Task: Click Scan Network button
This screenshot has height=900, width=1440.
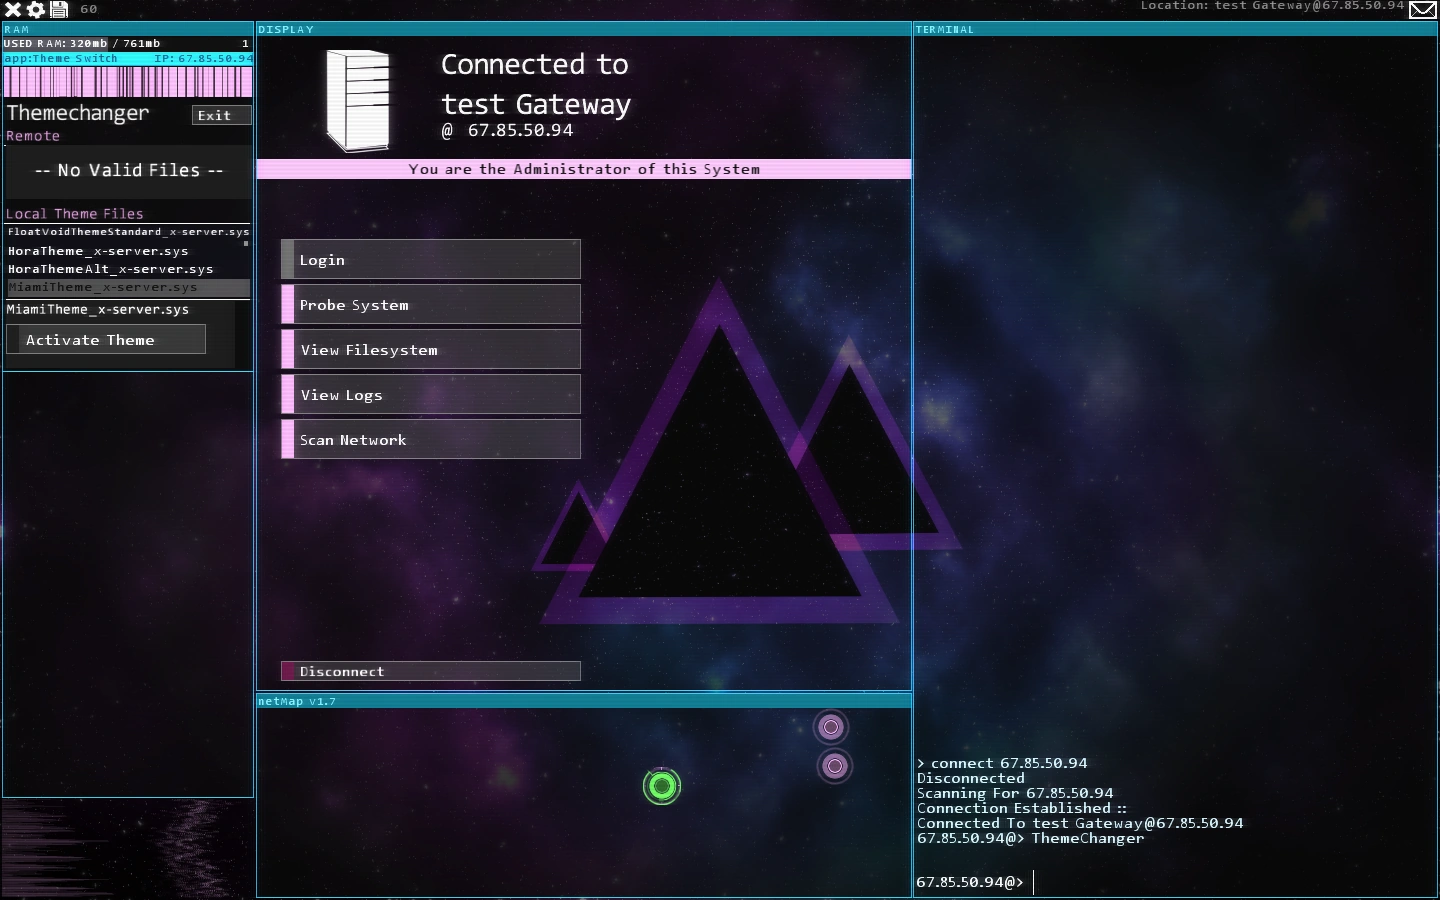Action: coord(431,439)
